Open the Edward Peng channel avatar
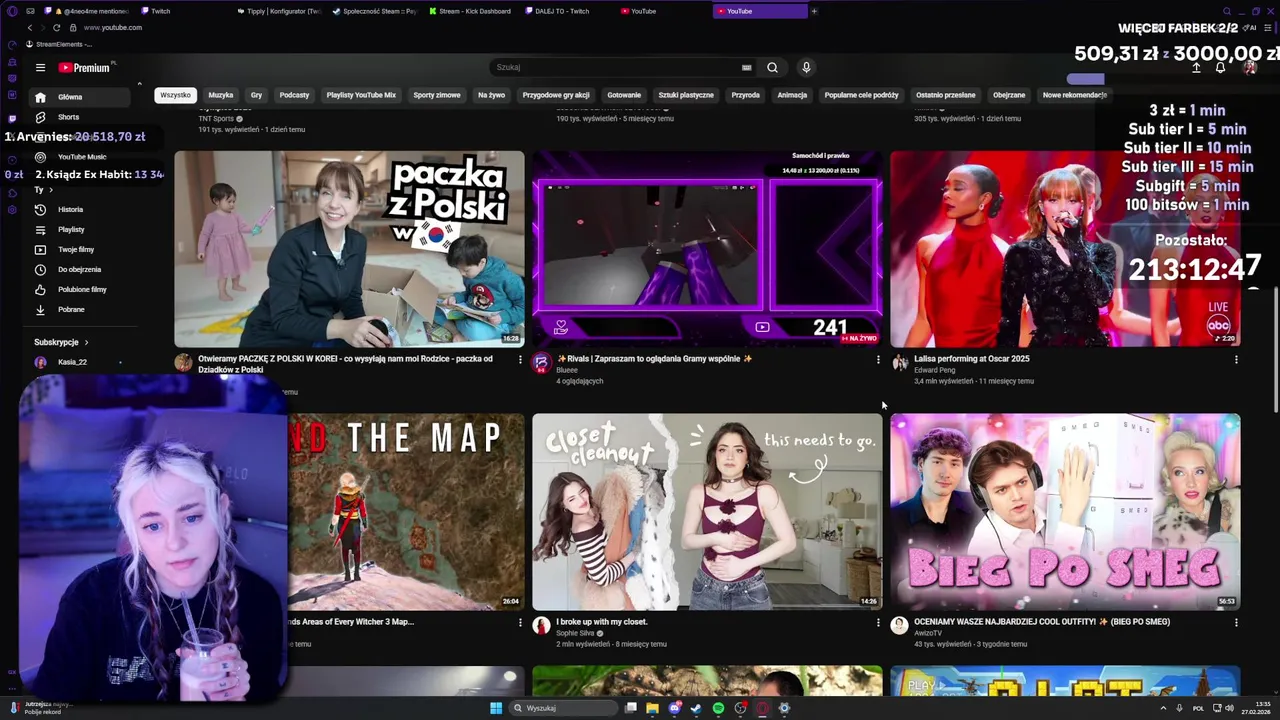Viewport: 1280px width, 720px height. [x=899, y=362]
